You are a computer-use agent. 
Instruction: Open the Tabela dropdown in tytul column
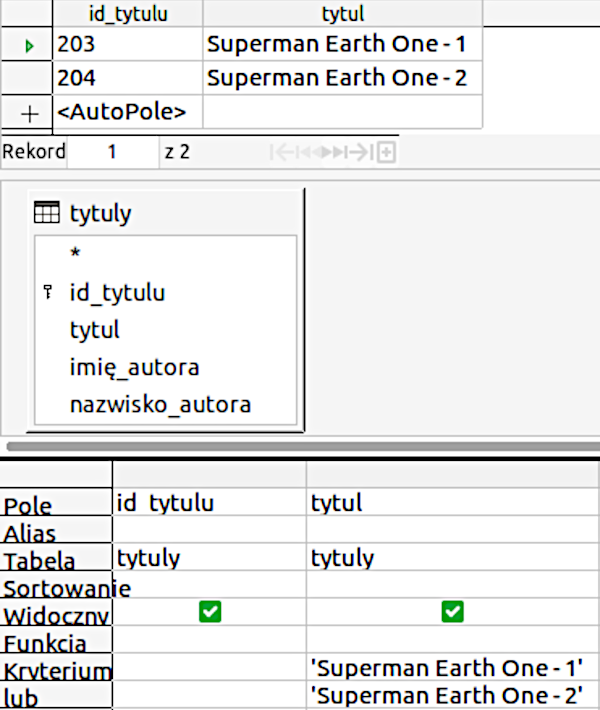point(452,557)
